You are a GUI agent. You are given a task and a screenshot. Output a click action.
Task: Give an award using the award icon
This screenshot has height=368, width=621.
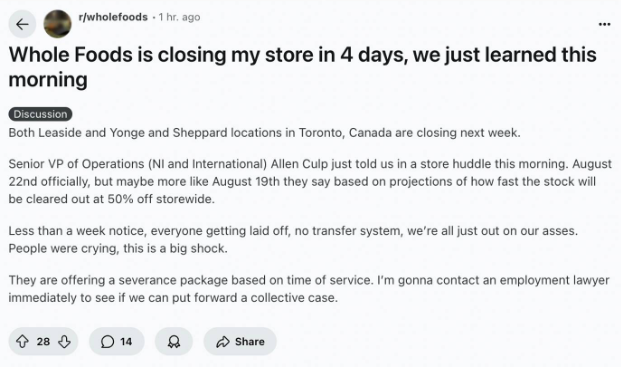pos(173,341)
